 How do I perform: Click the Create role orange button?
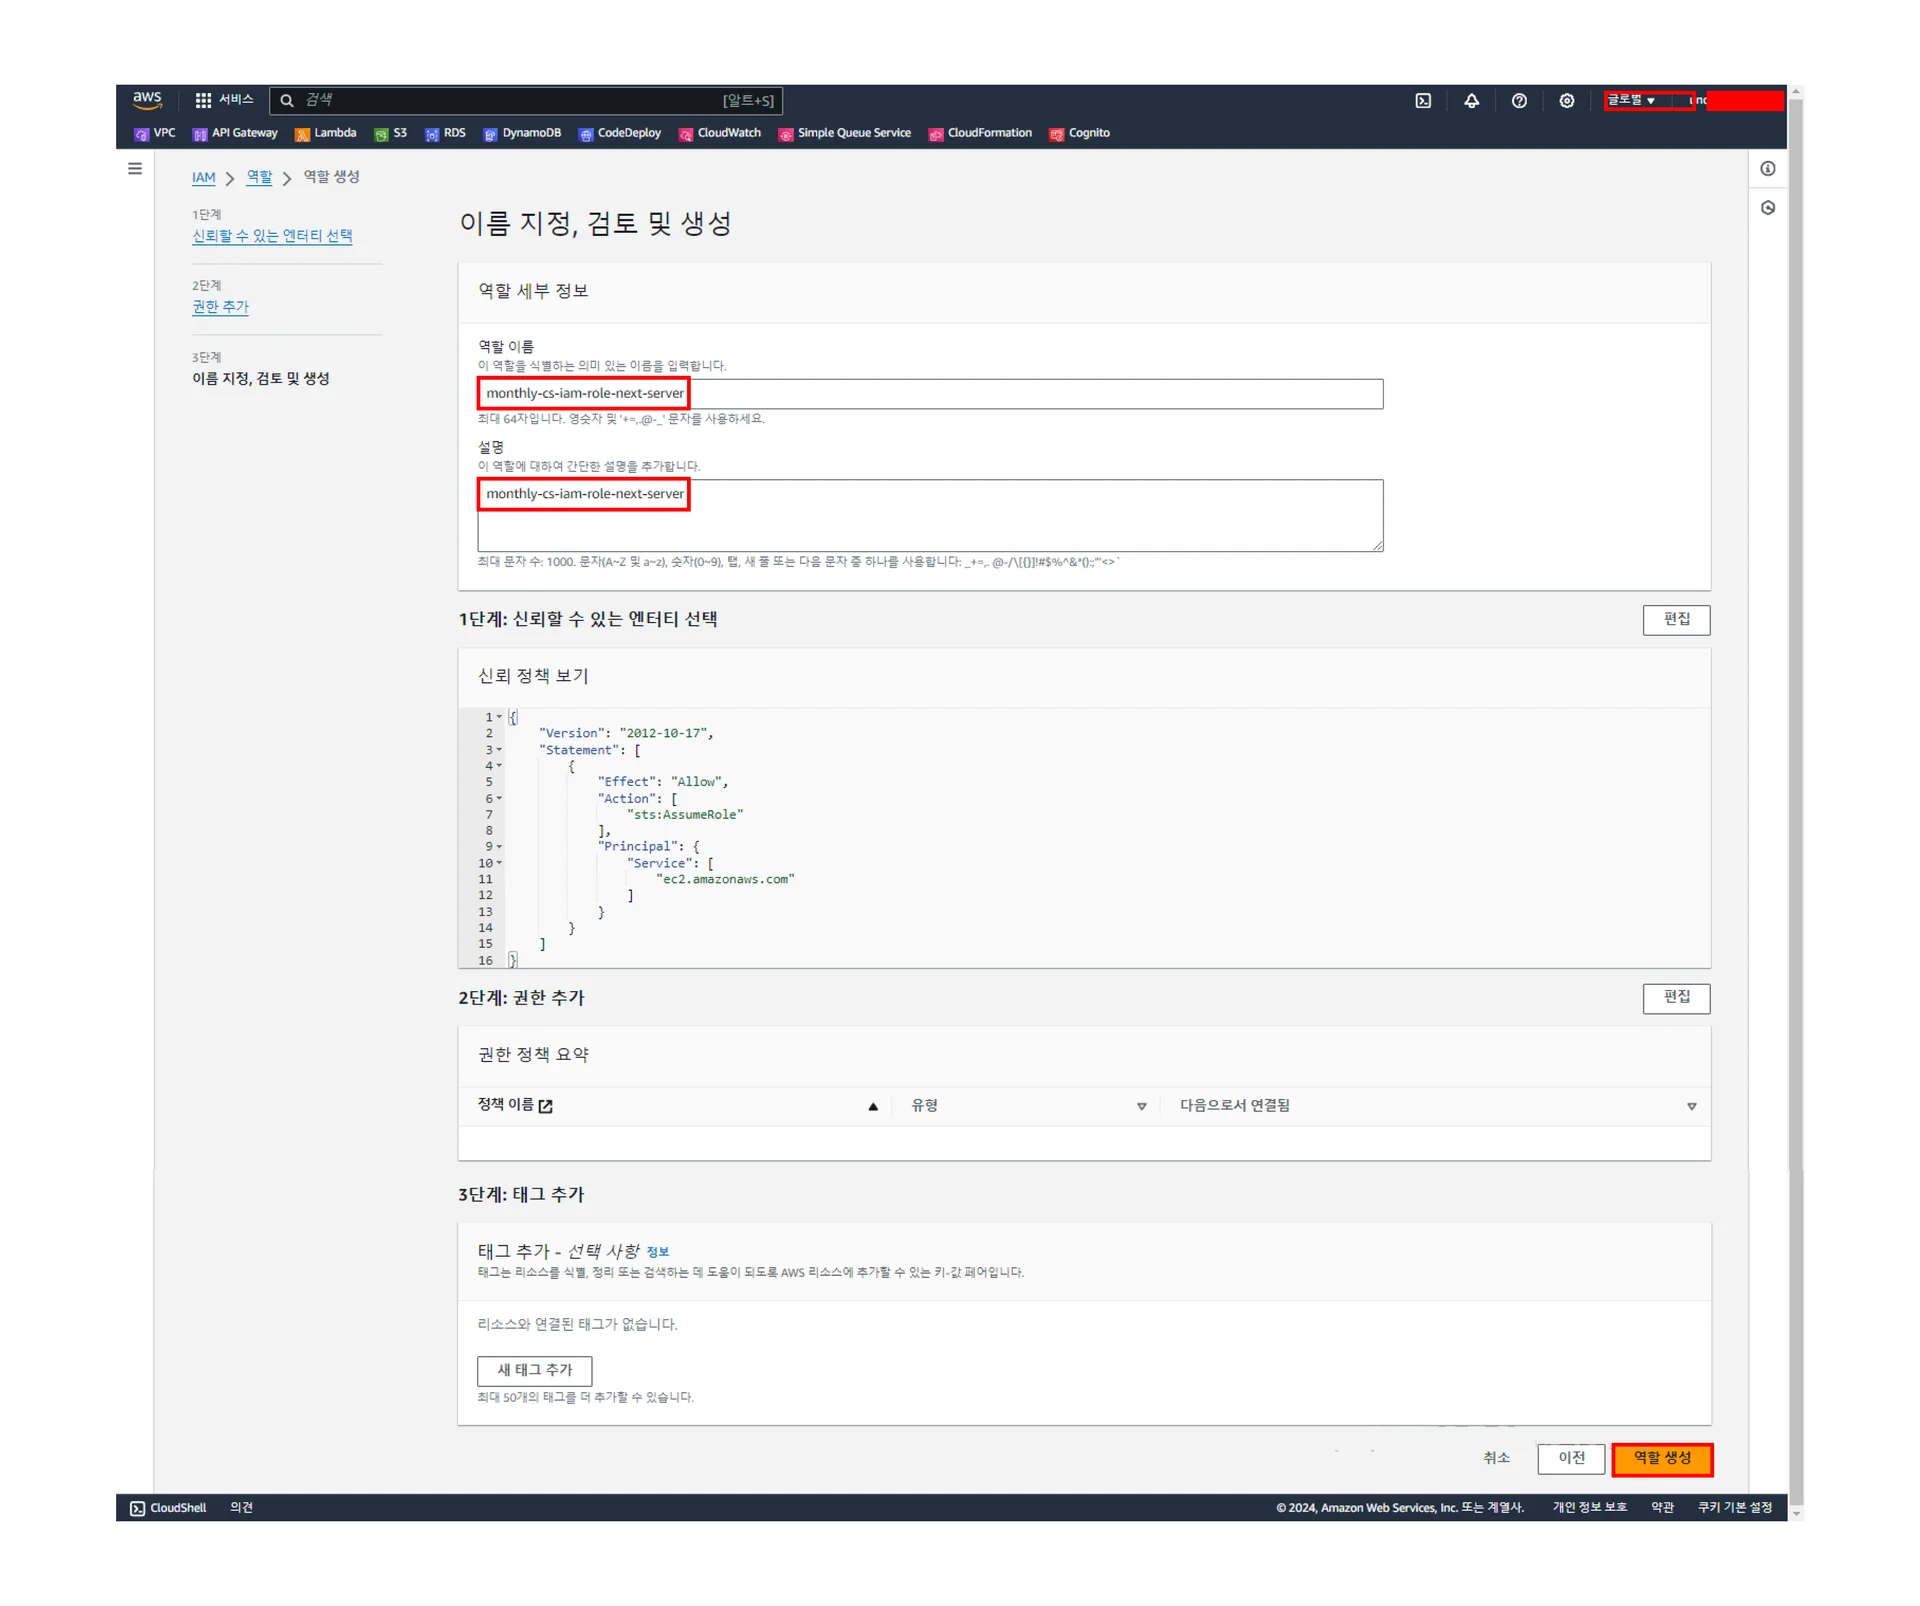pos(1662,1458)
